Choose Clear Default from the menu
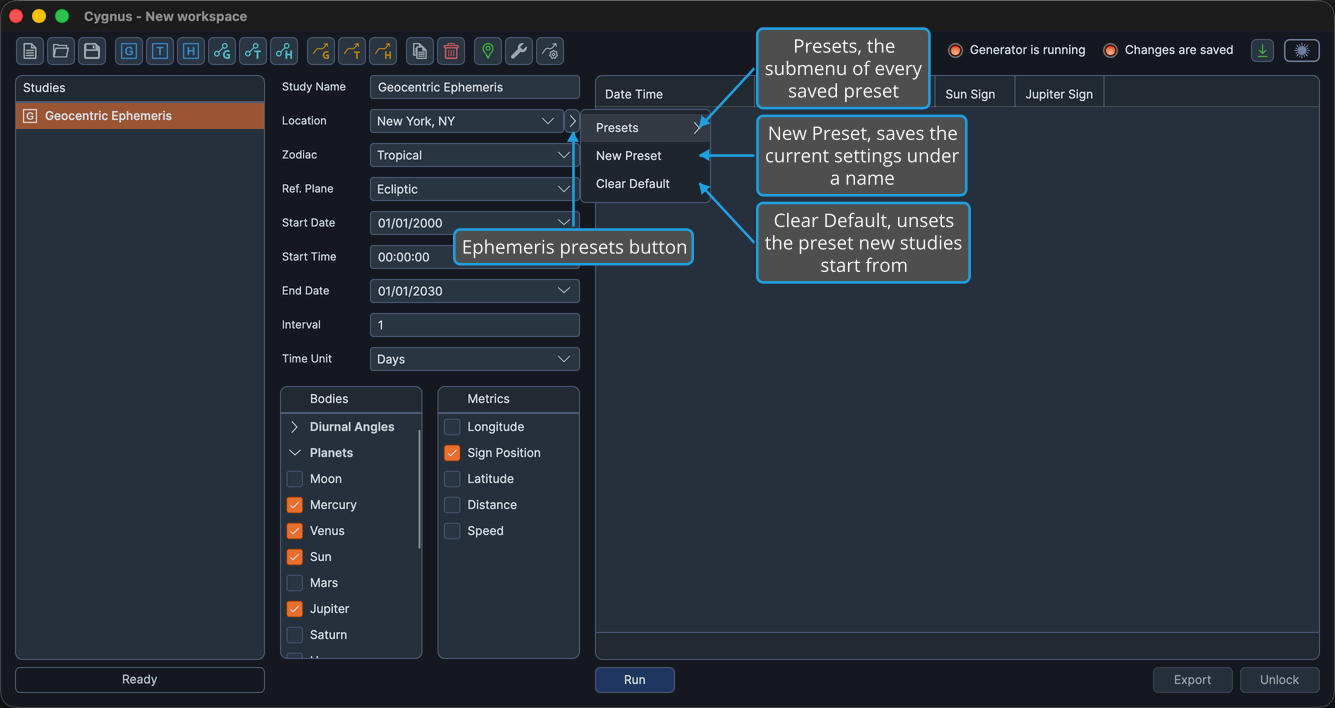The height and width of the screenshot is (708, 1335). pyautogui.click(x=645, y=184)
